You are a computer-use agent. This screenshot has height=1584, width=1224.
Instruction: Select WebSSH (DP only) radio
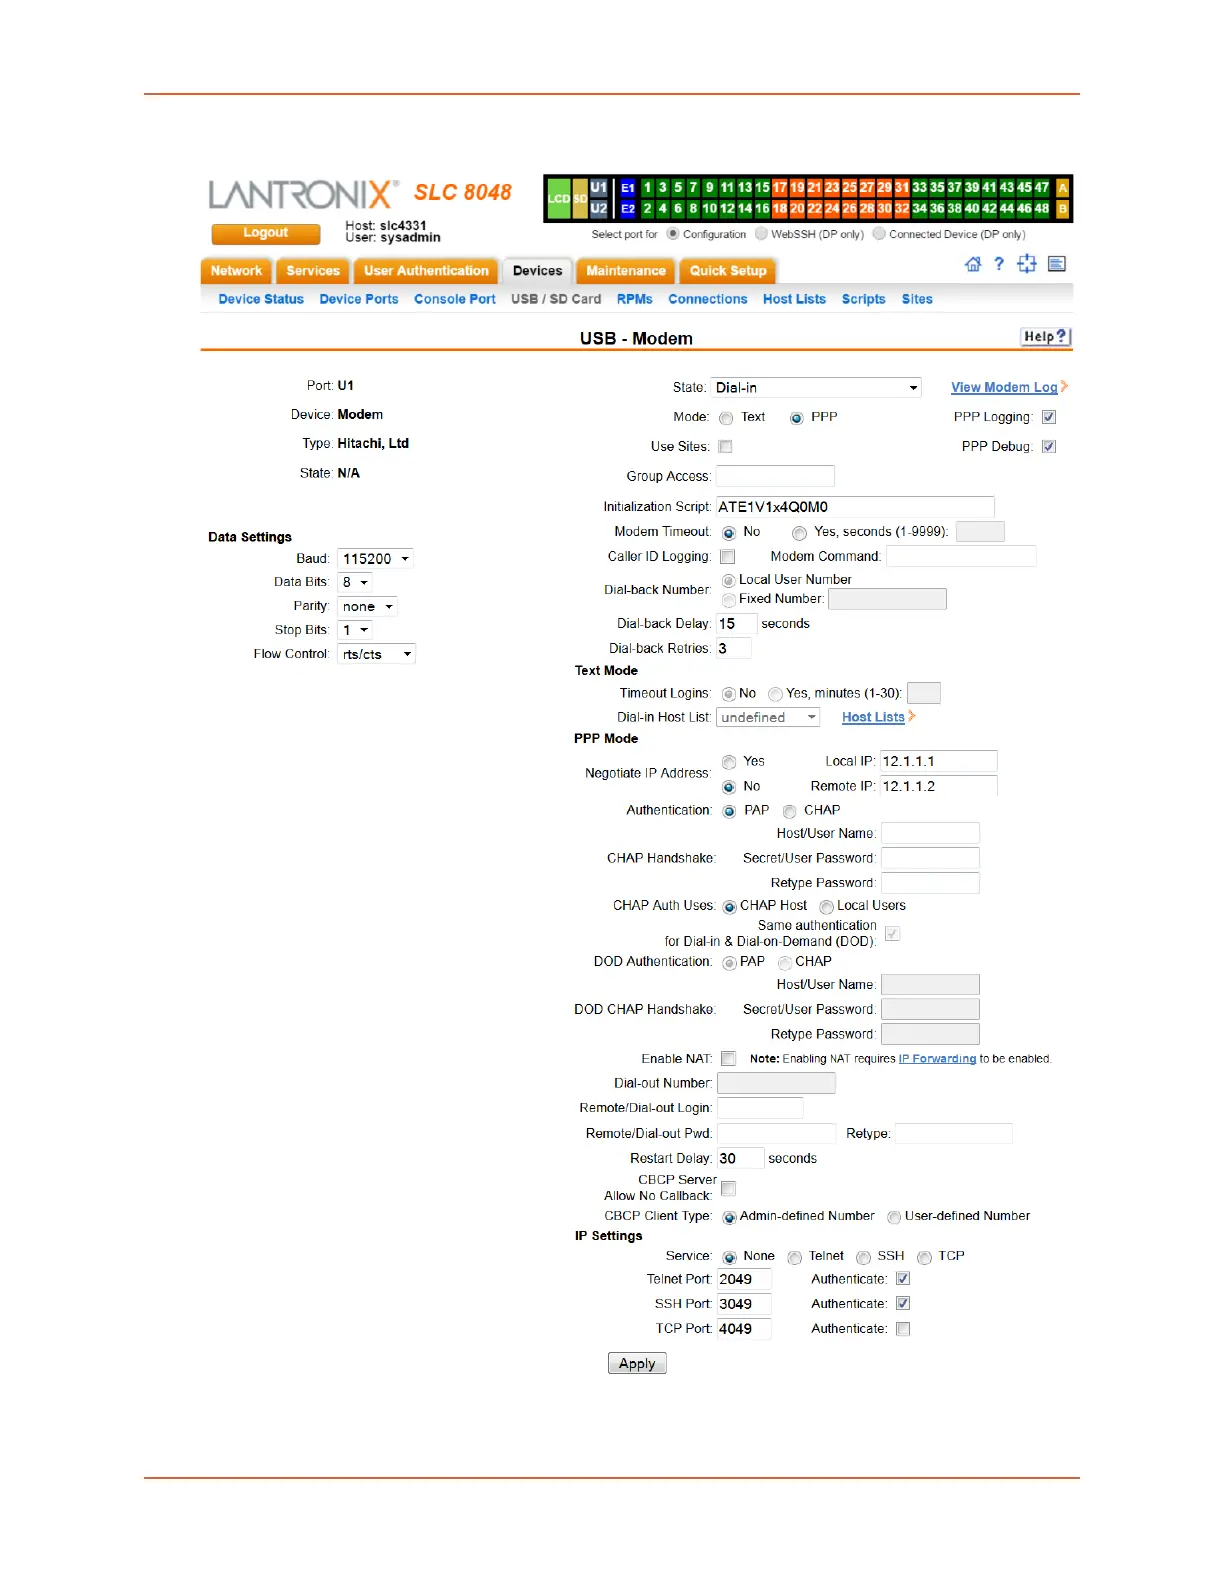tap(762, 234)
